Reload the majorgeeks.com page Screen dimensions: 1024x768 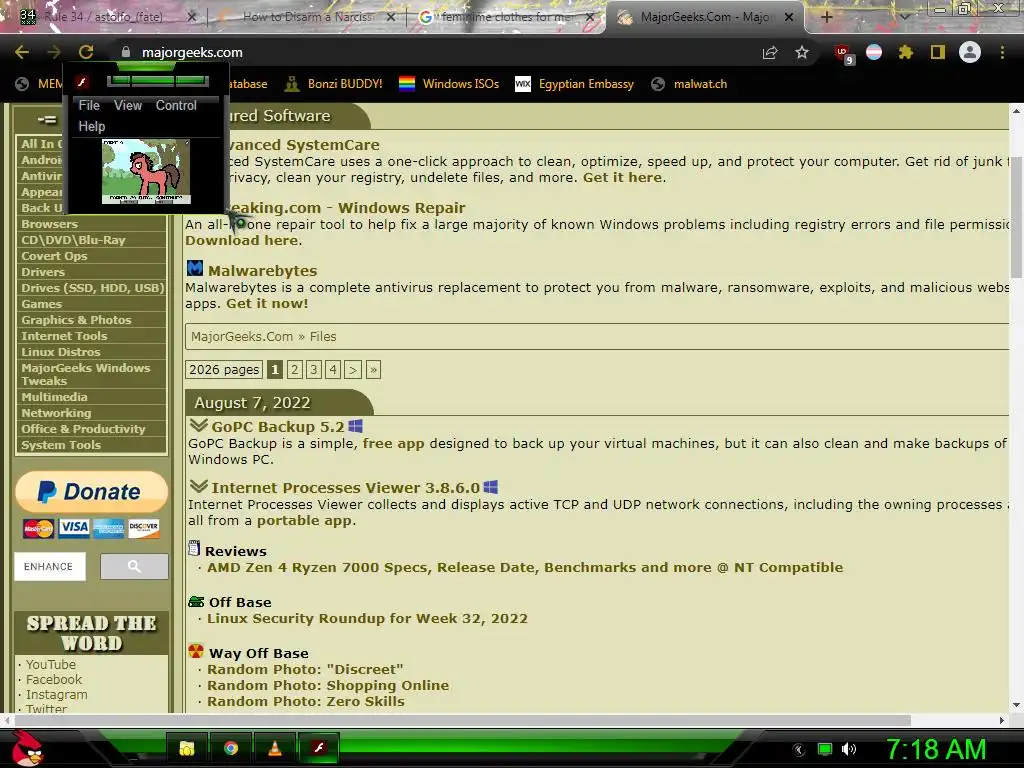point(86,52)
